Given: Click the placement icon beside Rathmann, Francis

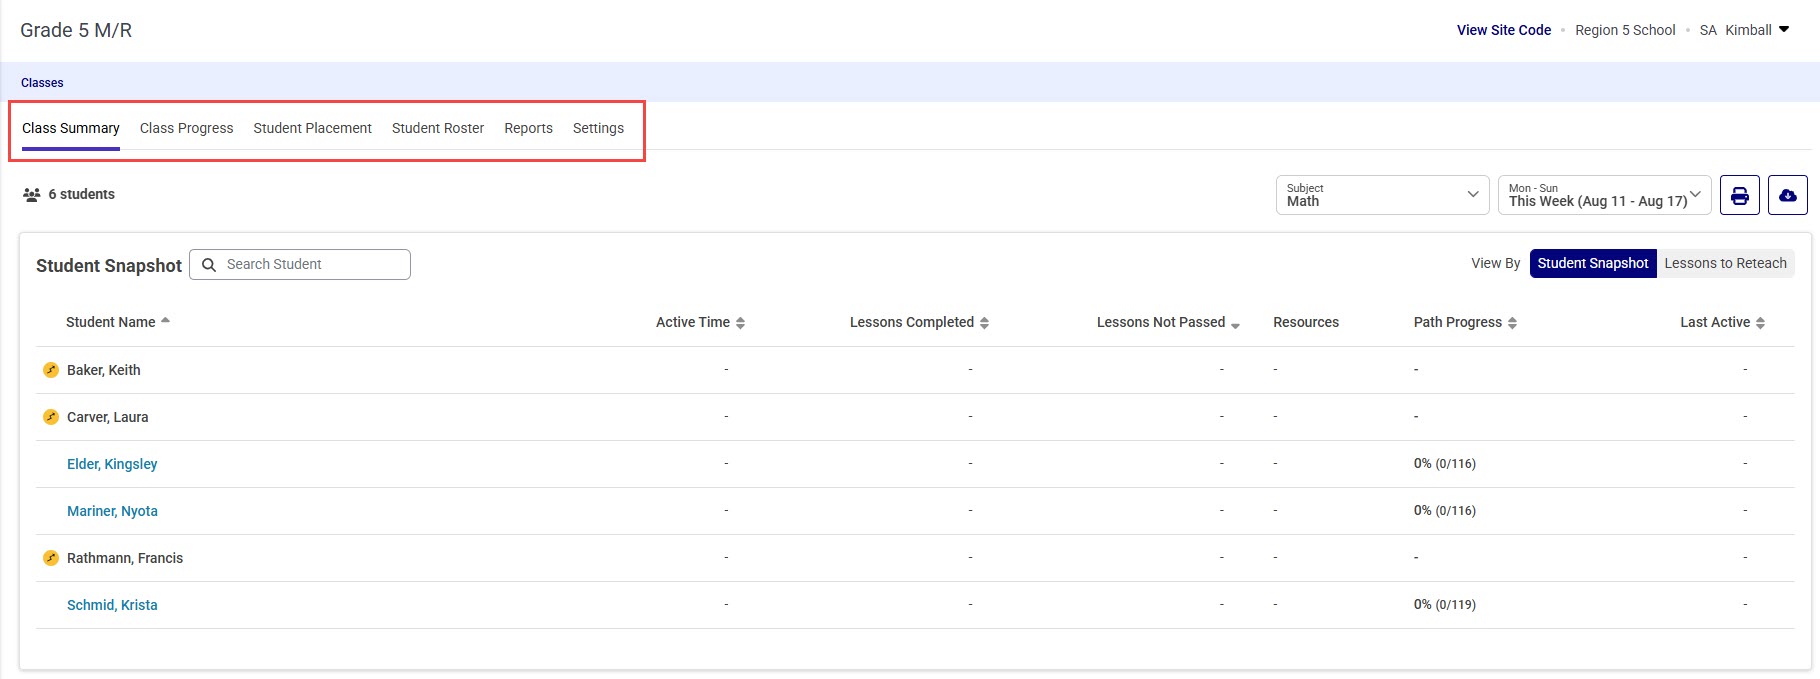Looking at the screenshot, I should click(x=51, y=558).
